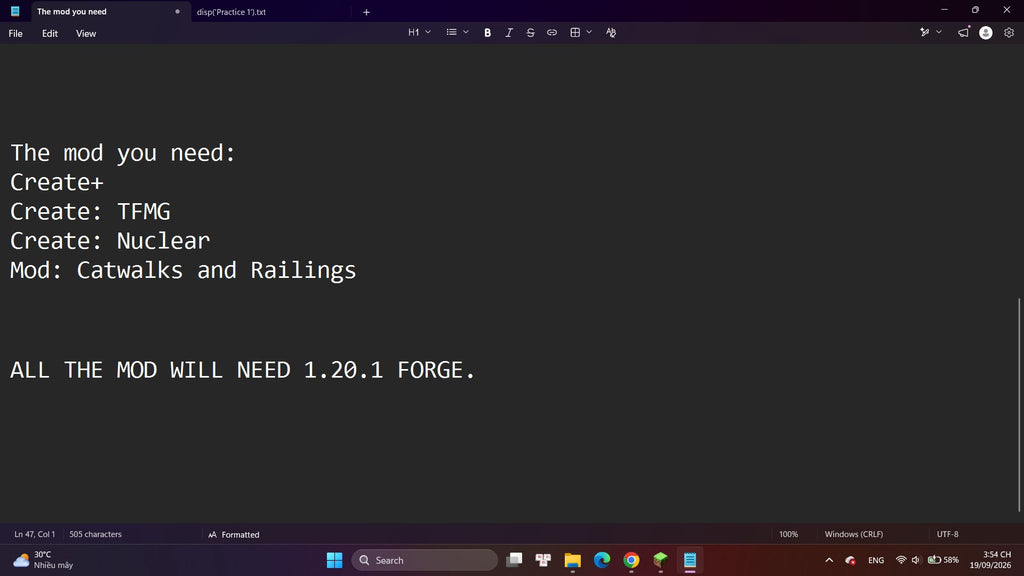This screenshot has height=576, width=1024.
Task: Click the battery 58% indicator
Action: [944, 560]
